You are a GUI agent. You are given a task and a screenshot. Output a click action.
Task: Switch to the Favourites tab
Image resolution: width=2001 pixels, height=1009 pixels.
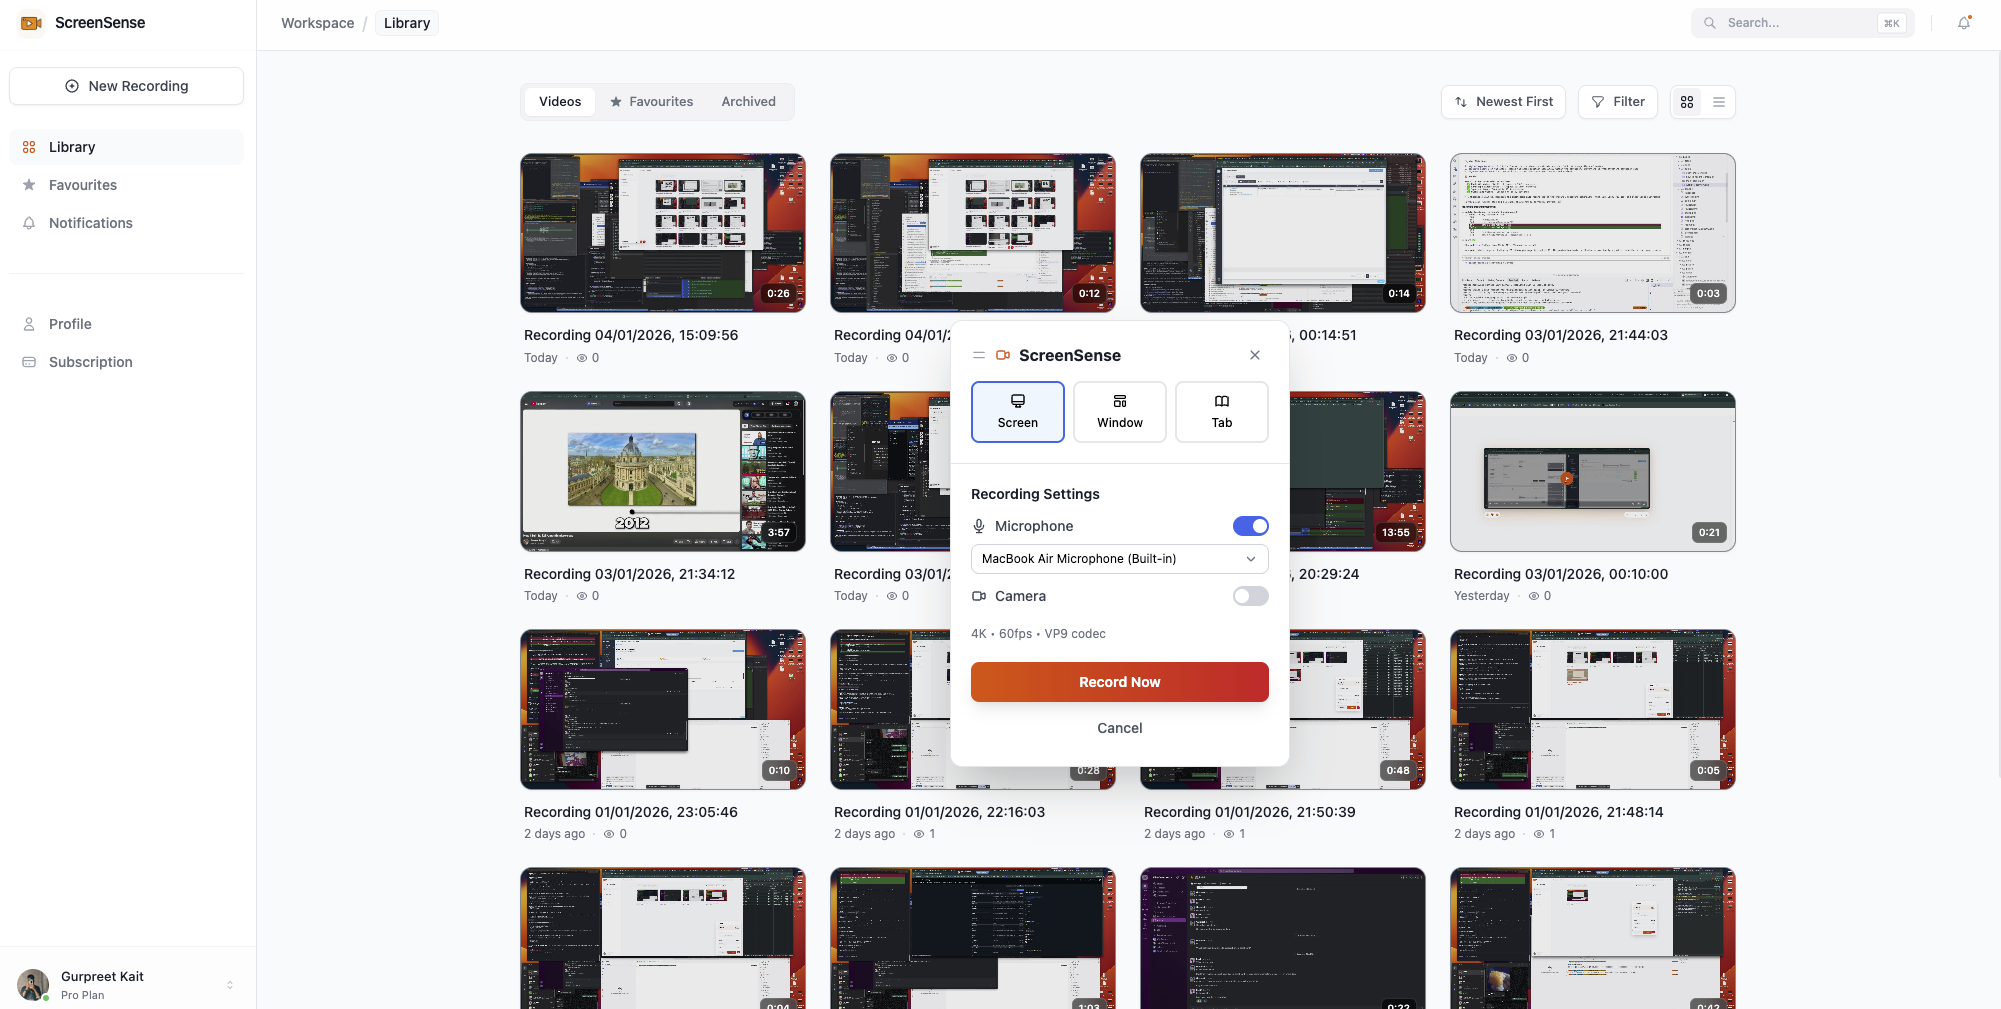click(651, 102)
